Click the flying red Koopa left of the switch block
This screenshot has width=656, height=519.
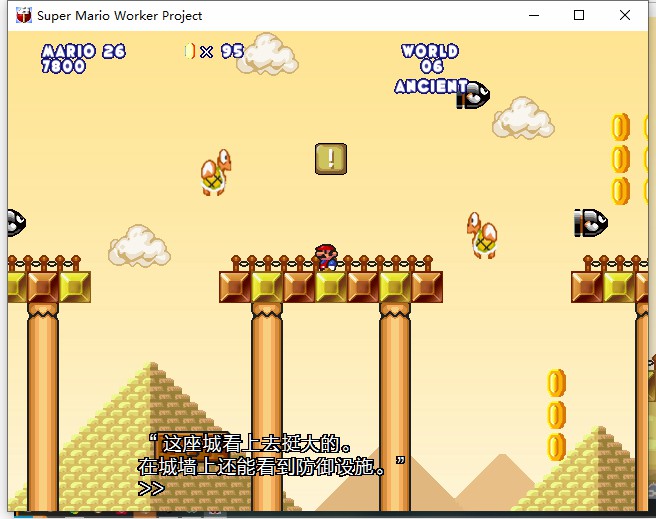[x=216, y=172]
